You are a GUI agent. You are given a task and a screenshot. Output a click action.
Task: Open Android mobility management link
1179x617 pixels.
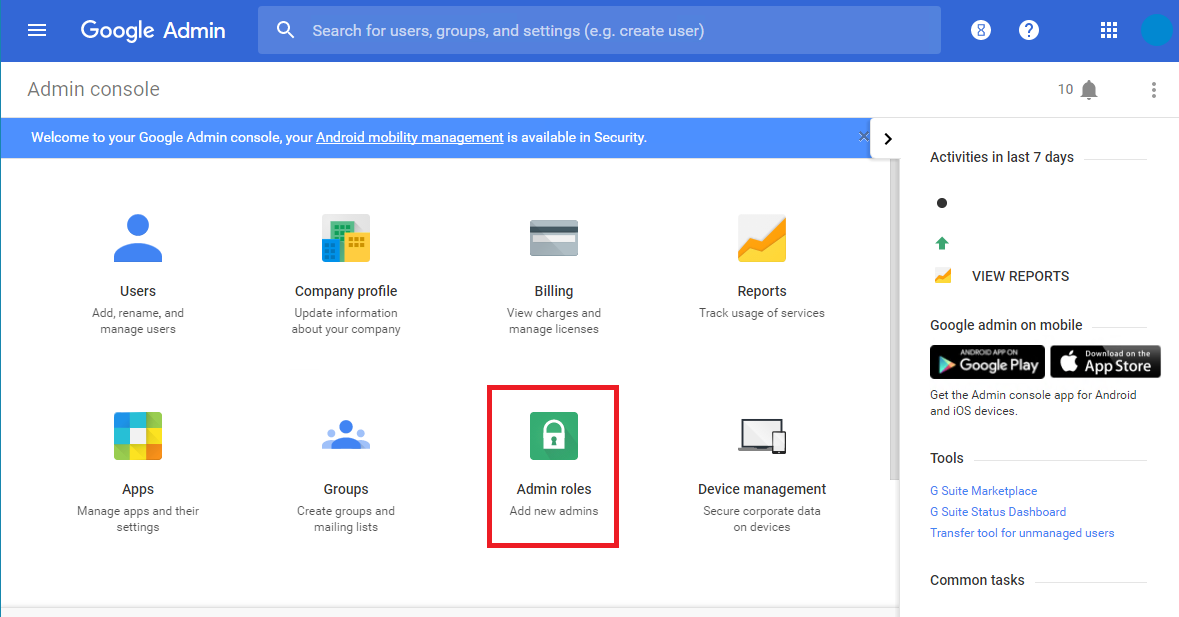[x=409, y=138]
